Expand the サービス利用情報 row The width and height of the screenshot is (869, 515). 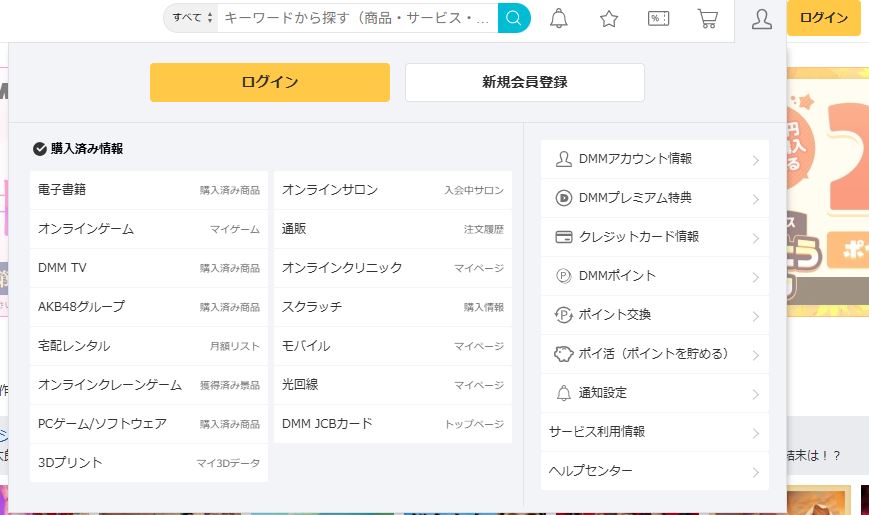tap(654, 432)
